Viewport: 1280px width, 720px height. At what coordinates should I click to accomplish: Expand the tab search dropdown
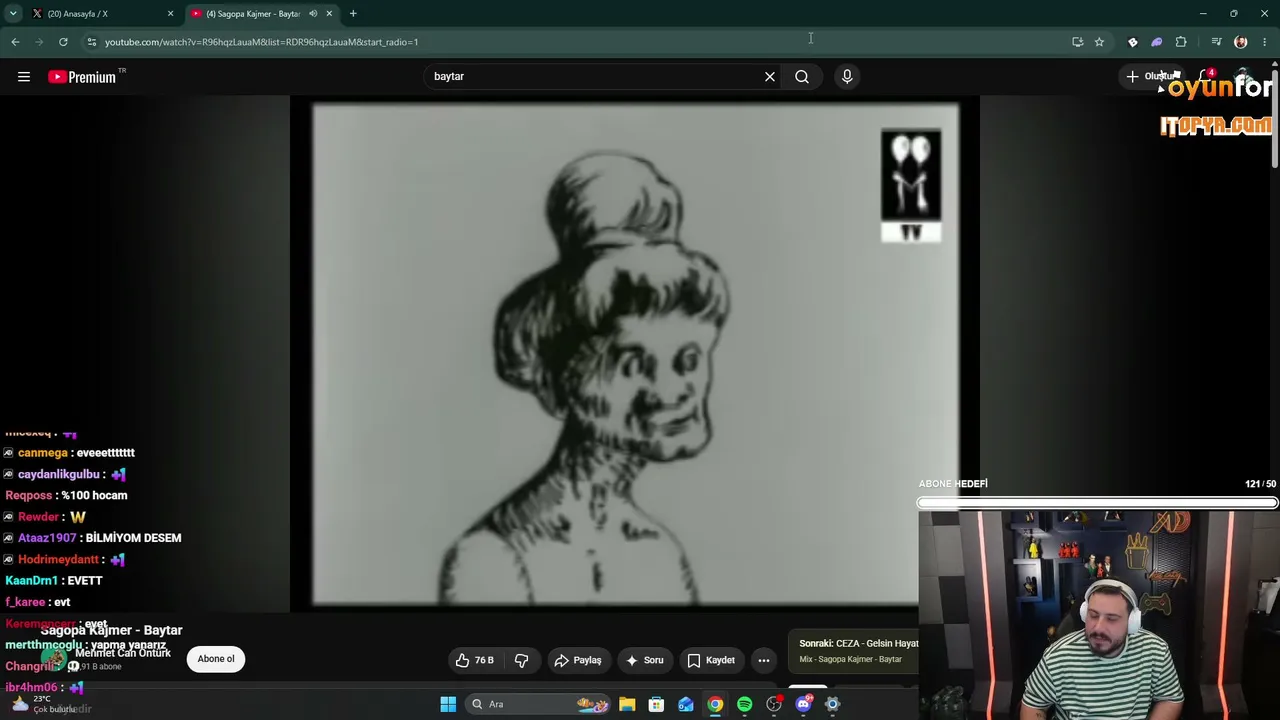[x=13, y=14]
